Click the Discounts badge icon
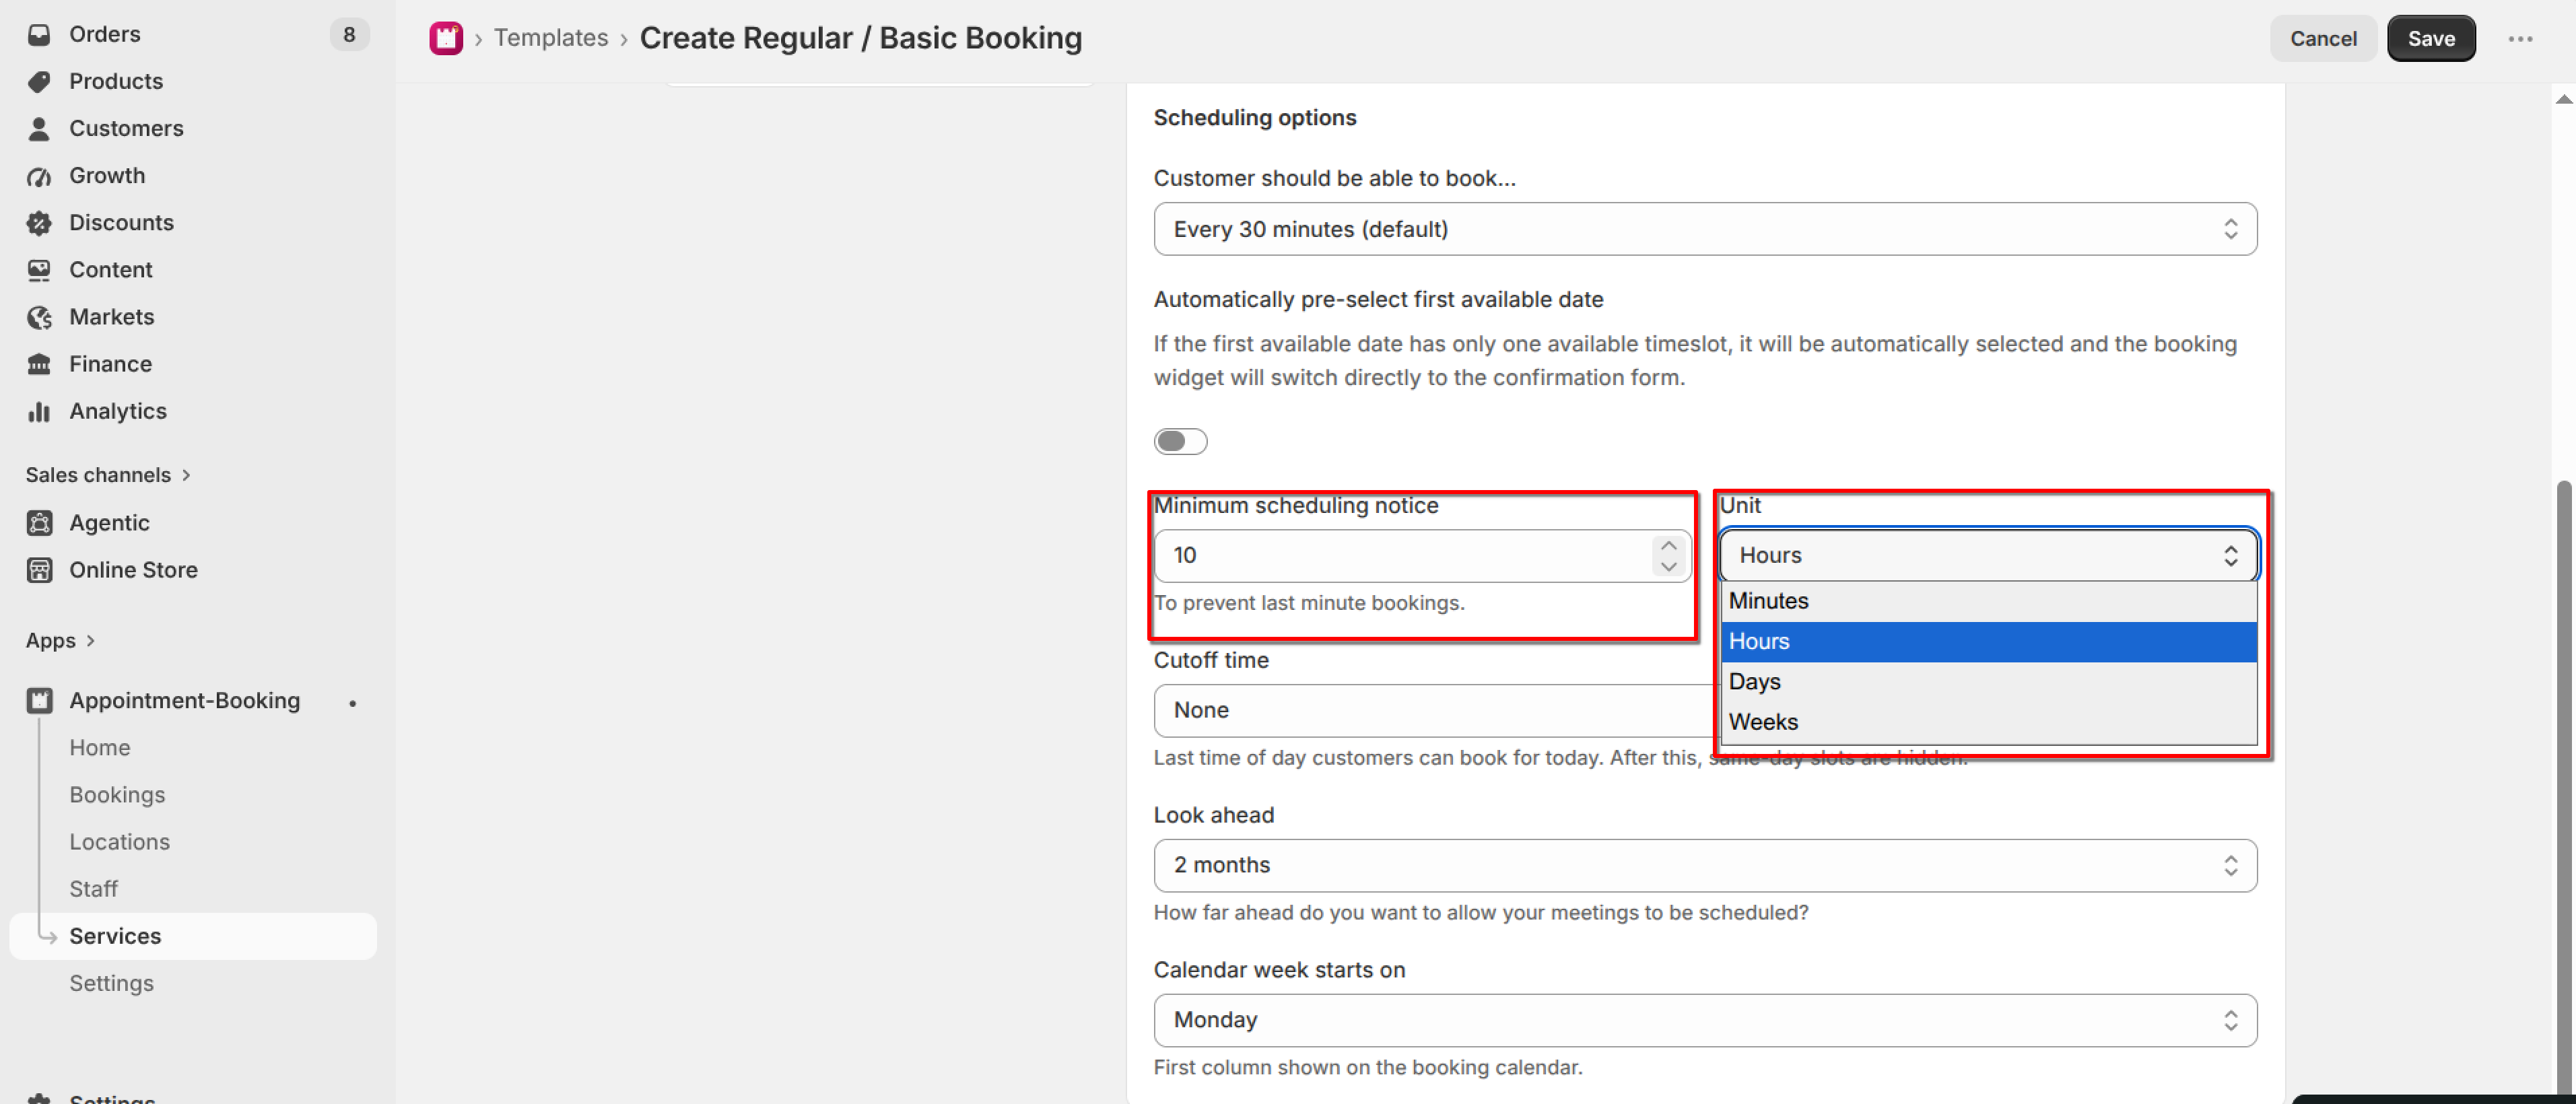 click(x=39, y=223)
